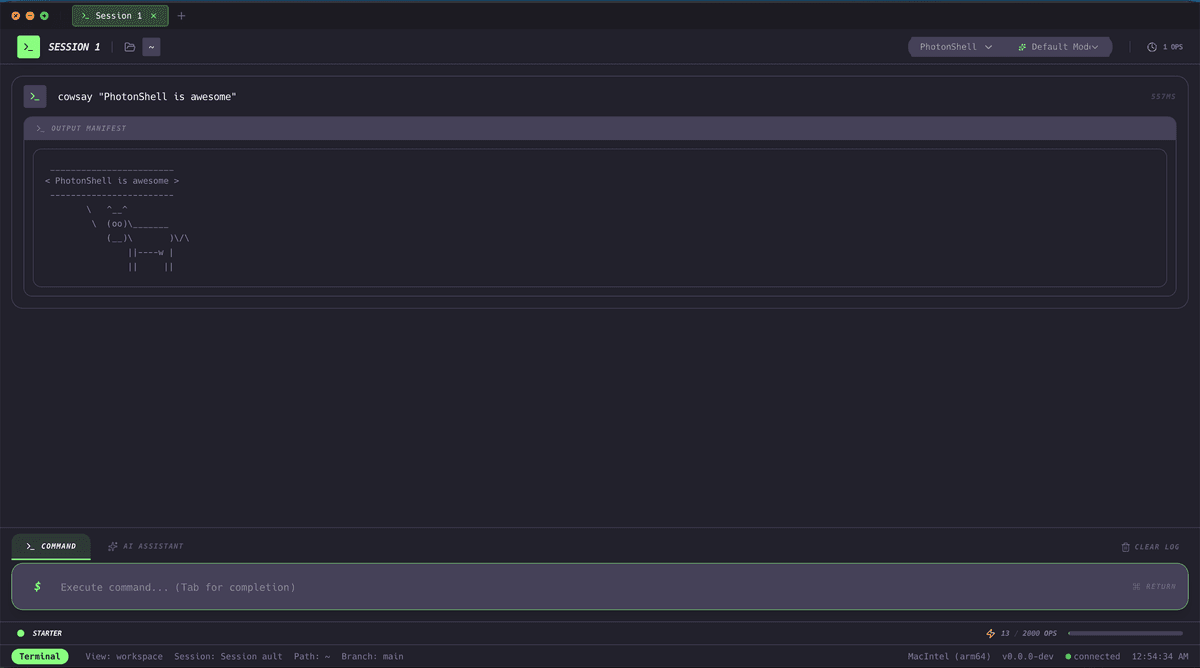This screenshot has height=668, width=1200.
Task: Open the PhotonShell dropdown
Action: pos(955,47)
